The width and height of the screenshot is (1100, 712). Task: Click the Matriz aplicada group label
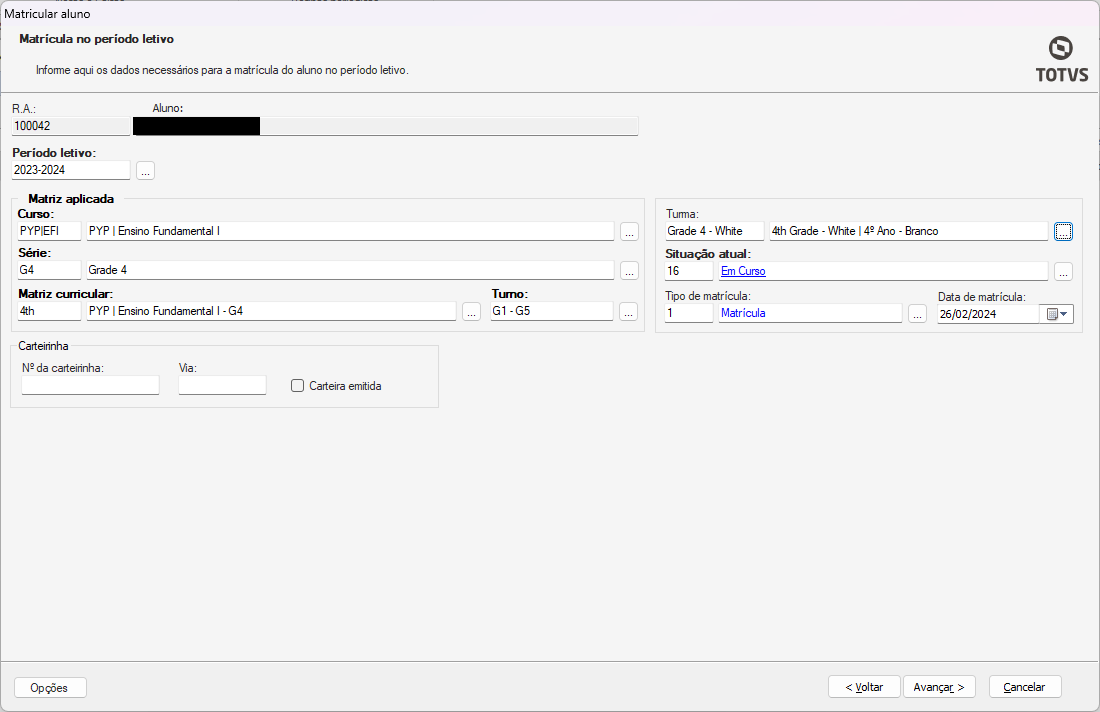pyautogui.click(x=71, y=199)
